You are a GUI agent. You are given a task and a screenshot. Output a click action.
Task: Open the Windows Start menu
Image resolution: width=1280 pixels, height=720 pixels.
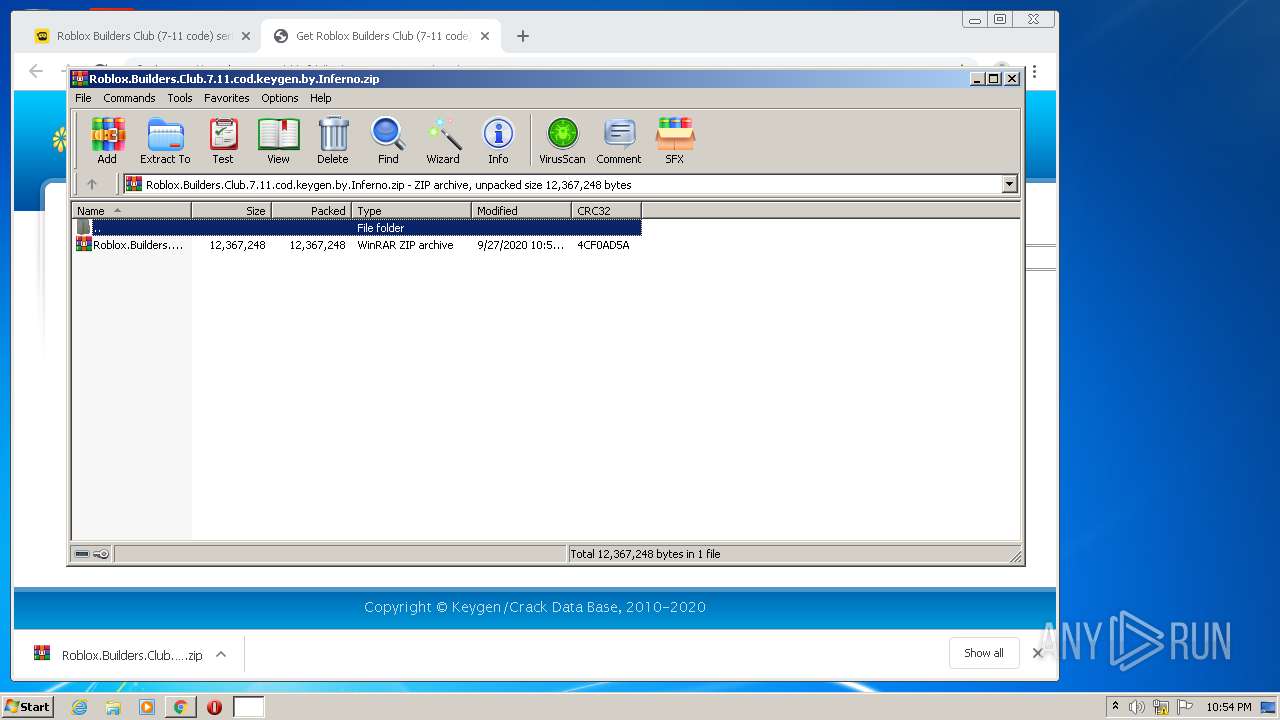click(27, 707)
